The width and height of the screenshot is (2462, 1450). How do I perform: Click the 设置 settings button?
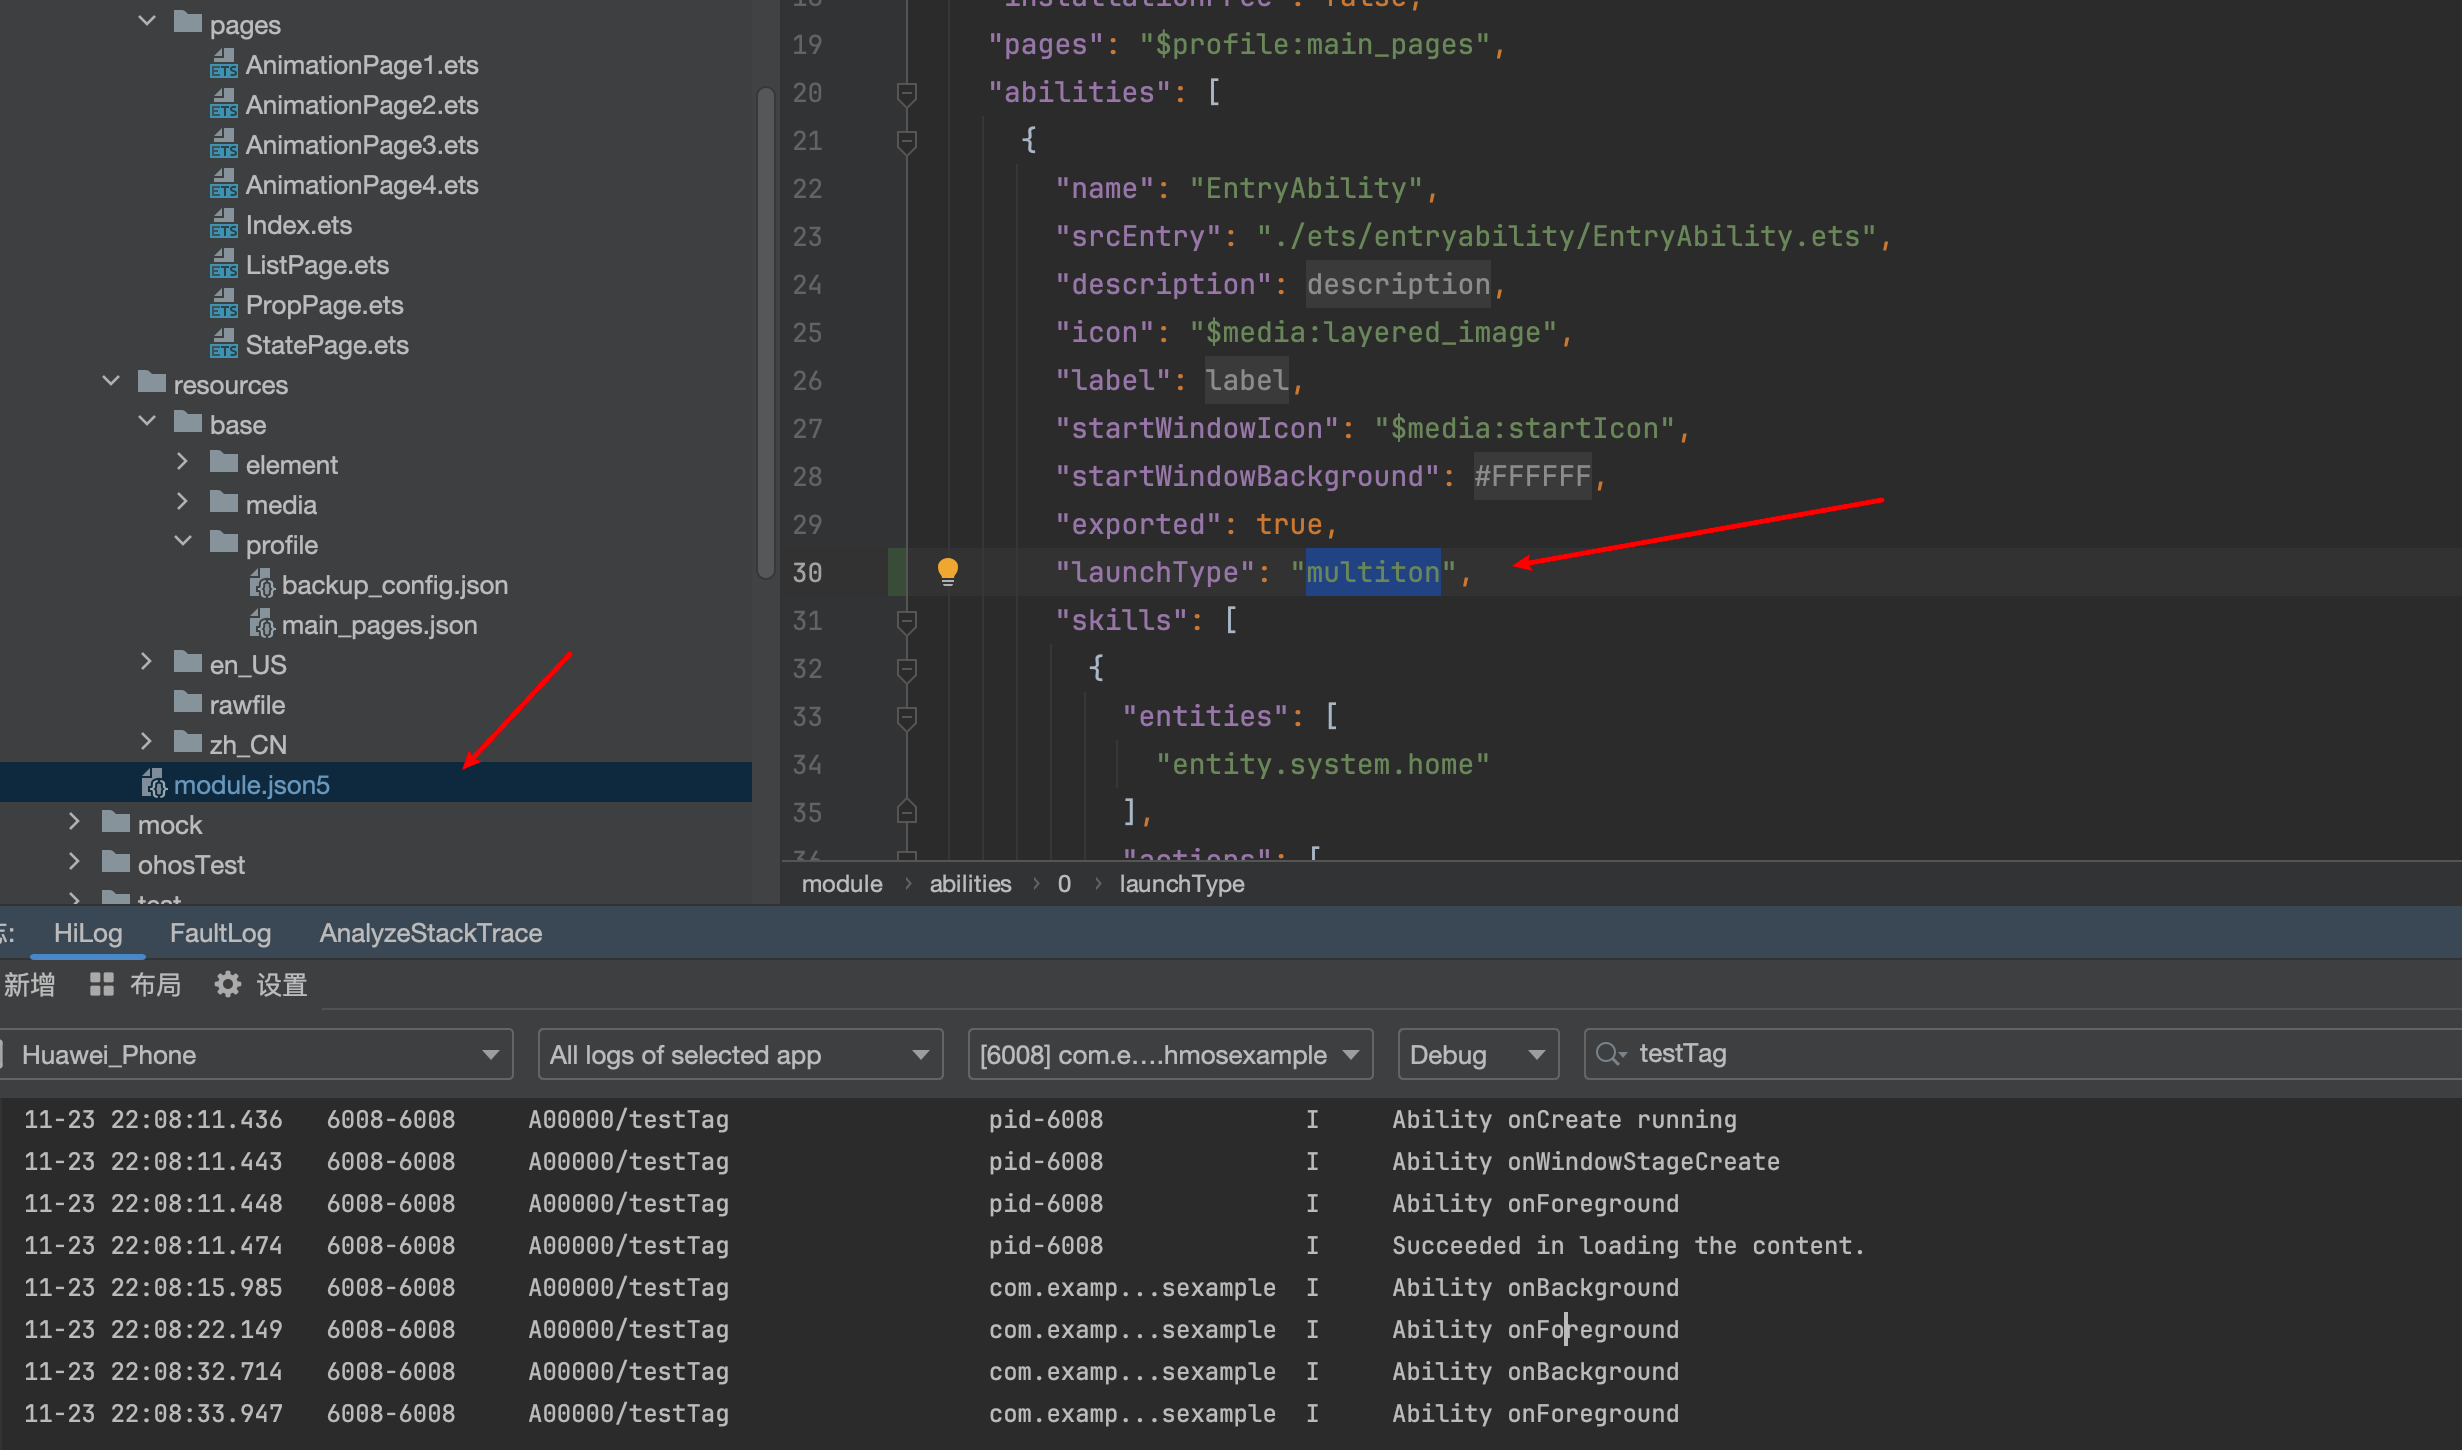(x=261, y=985)
